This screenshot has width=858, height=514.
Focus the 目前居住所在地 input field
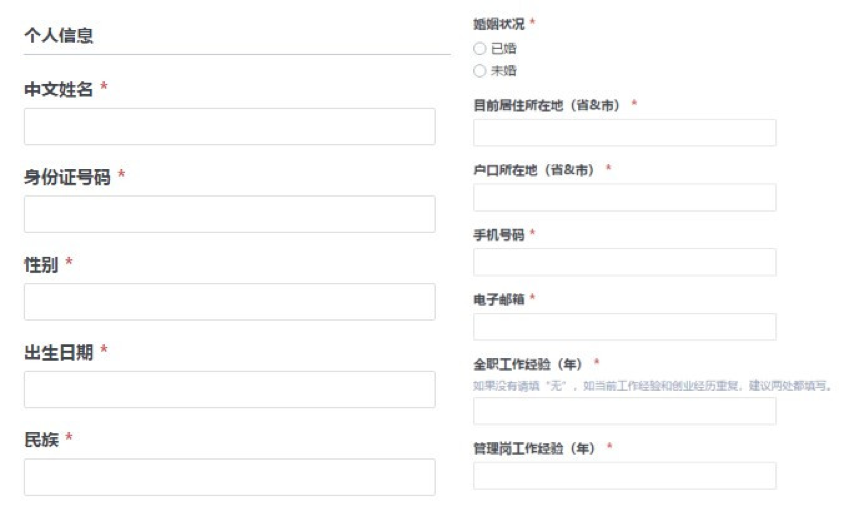point(624,133)
